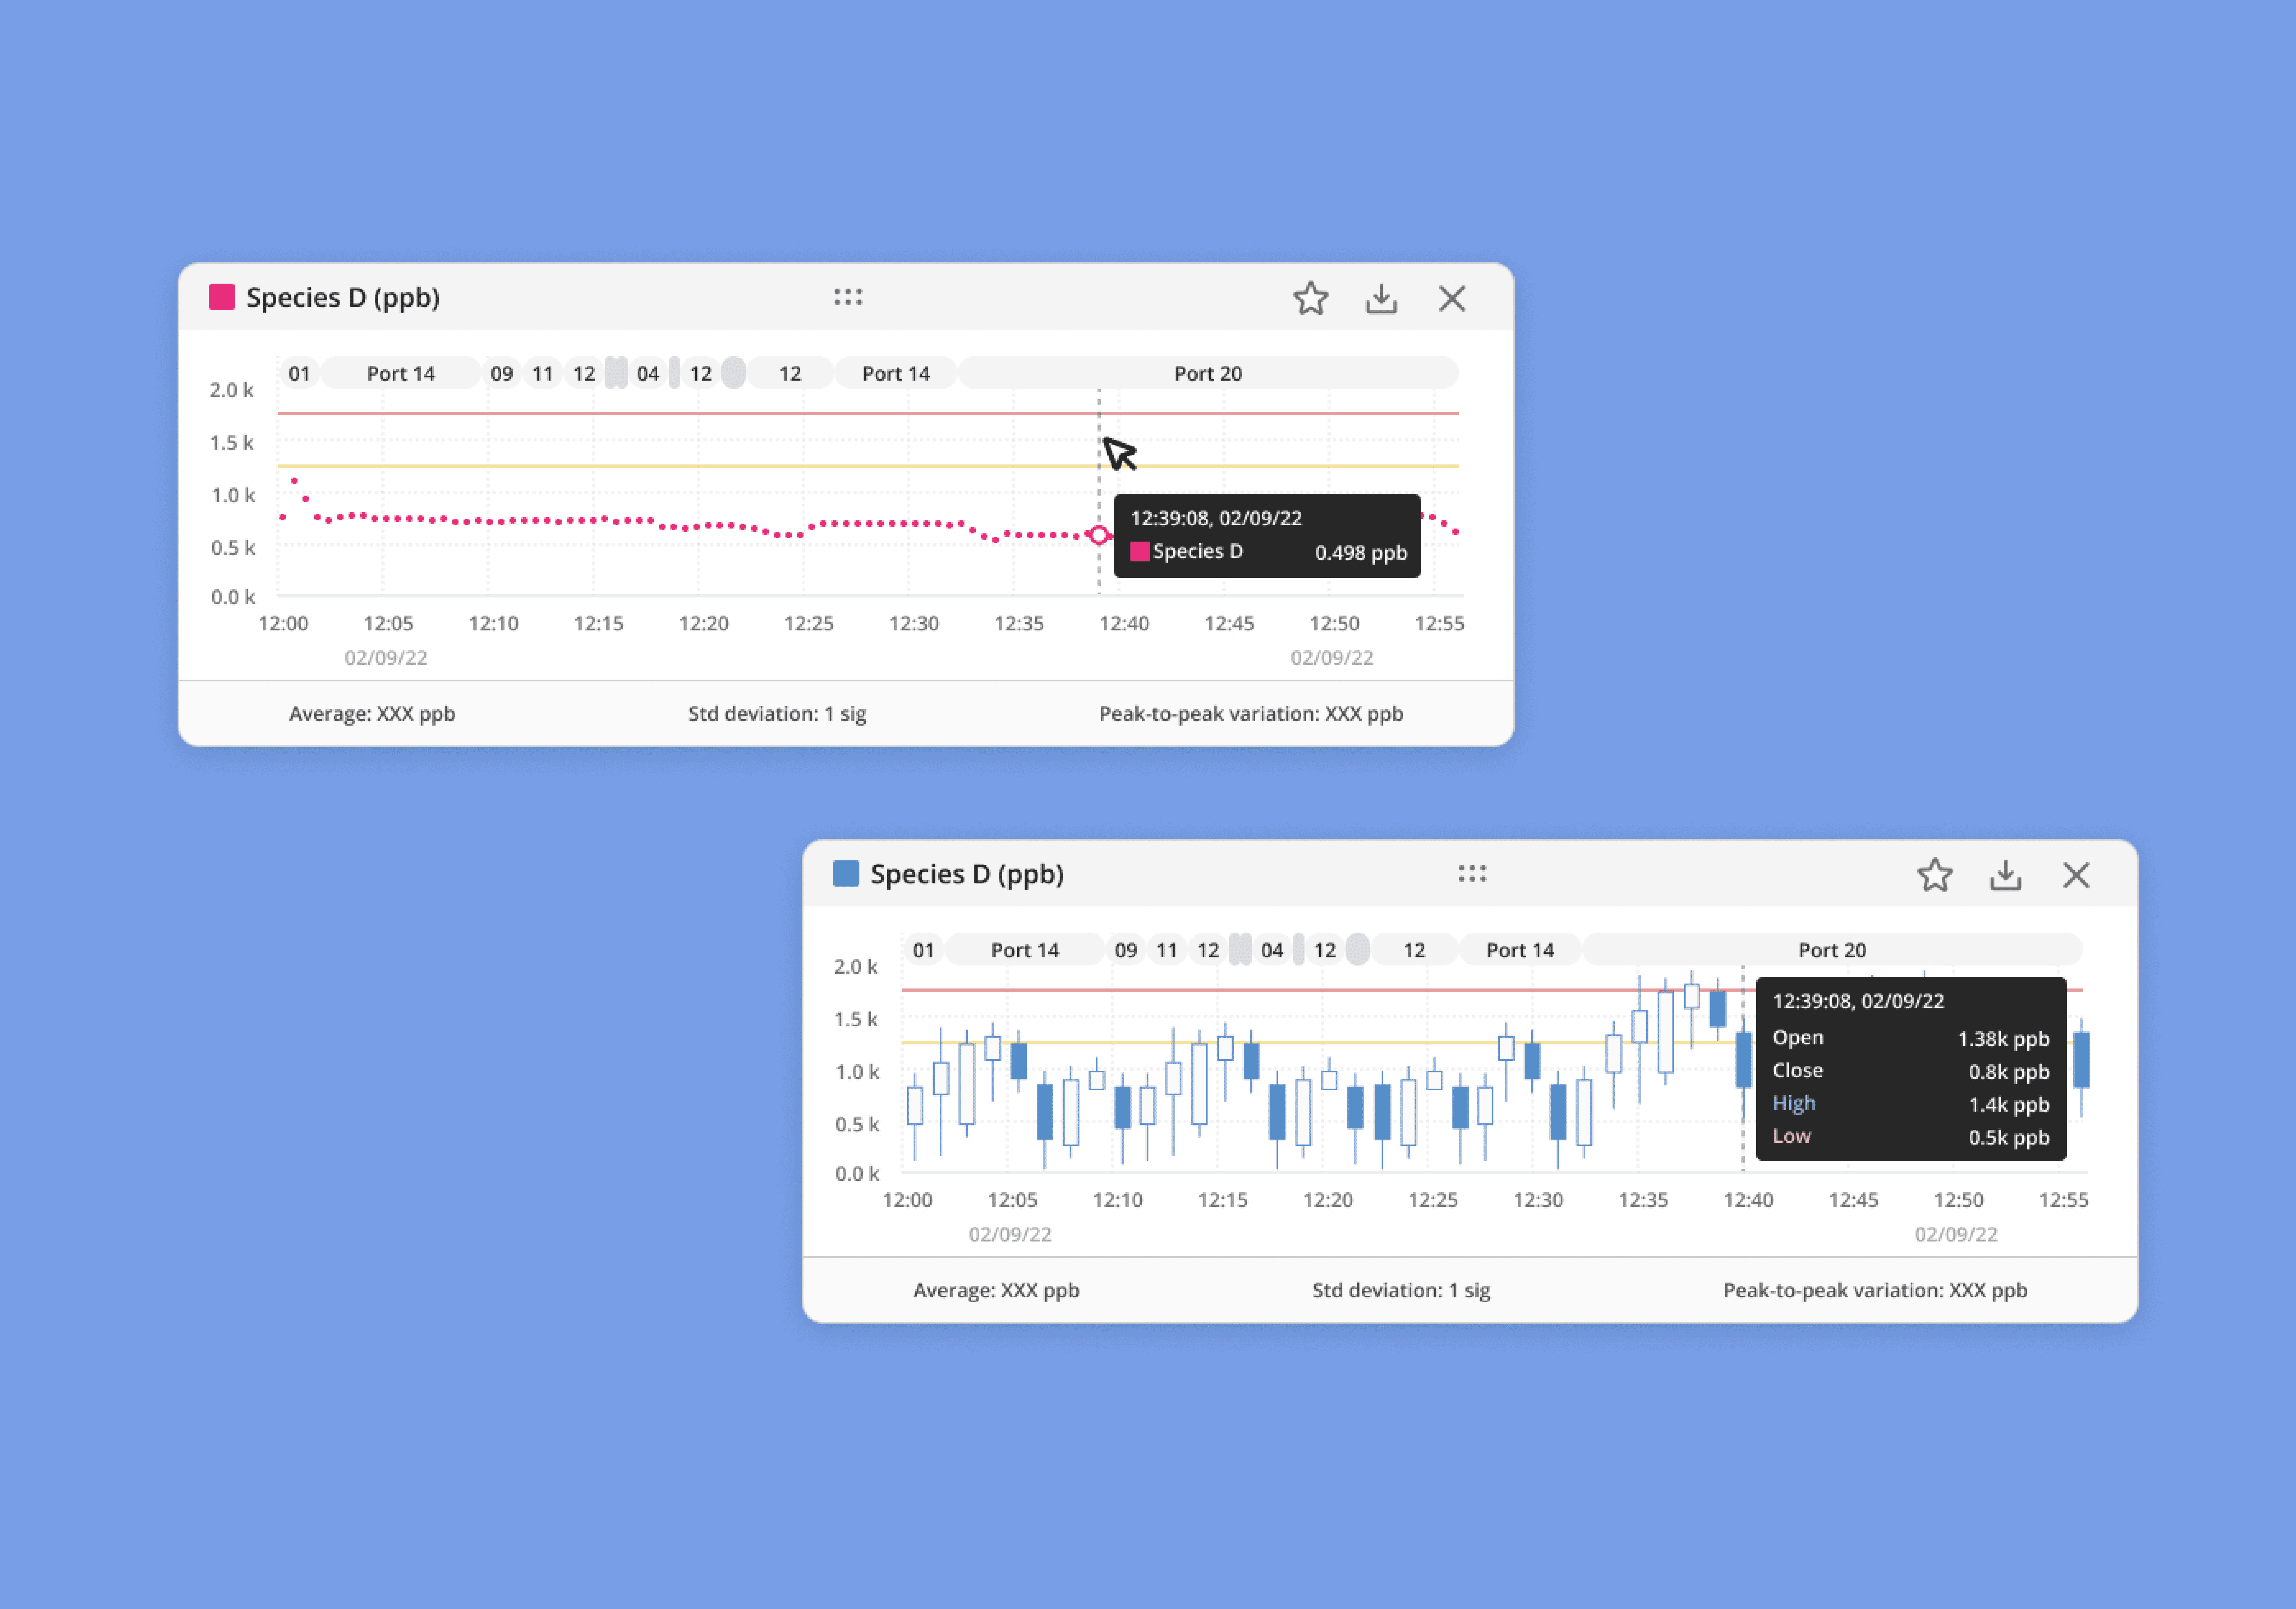Select the 01 port segment in pink chart
Screen dimensions: 2296x1609
299,373
